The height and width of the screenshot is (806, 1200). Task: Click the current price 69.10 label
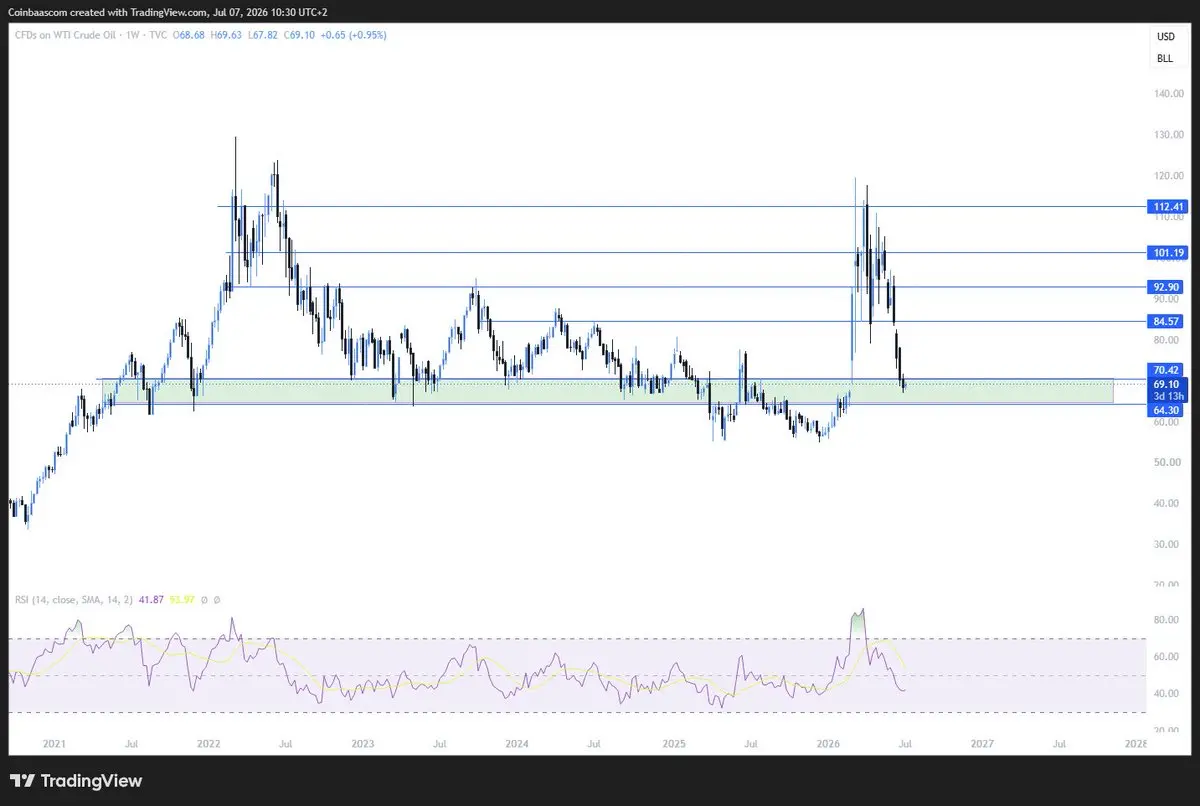coord(1168,383)
